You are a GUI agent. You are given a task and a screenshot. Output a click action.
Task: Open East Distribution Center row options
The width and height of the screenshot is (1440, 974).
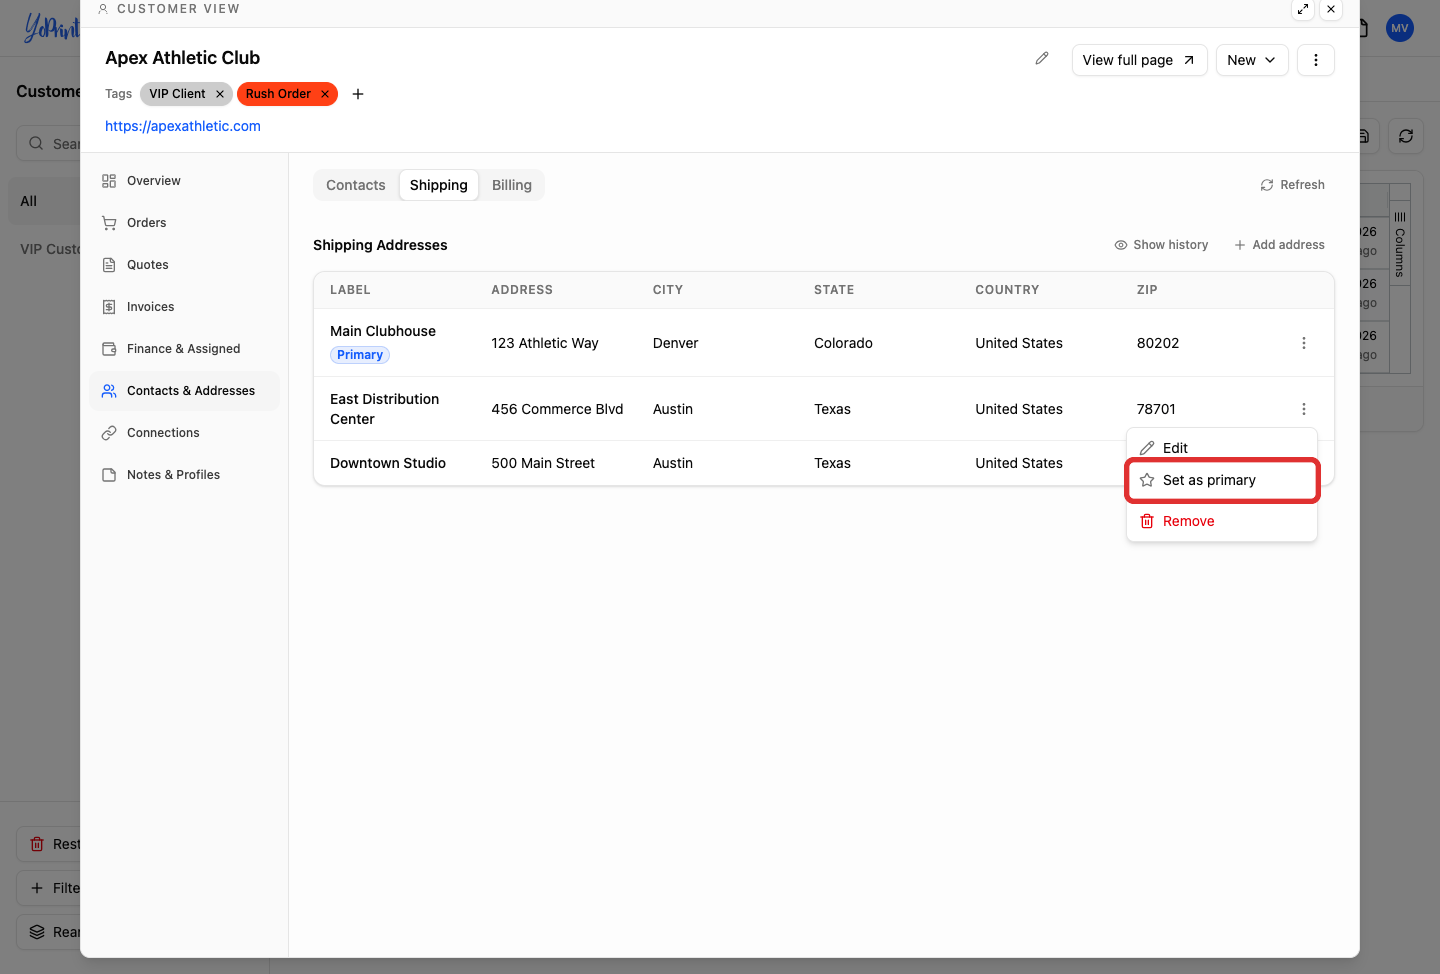point(1304,409)
